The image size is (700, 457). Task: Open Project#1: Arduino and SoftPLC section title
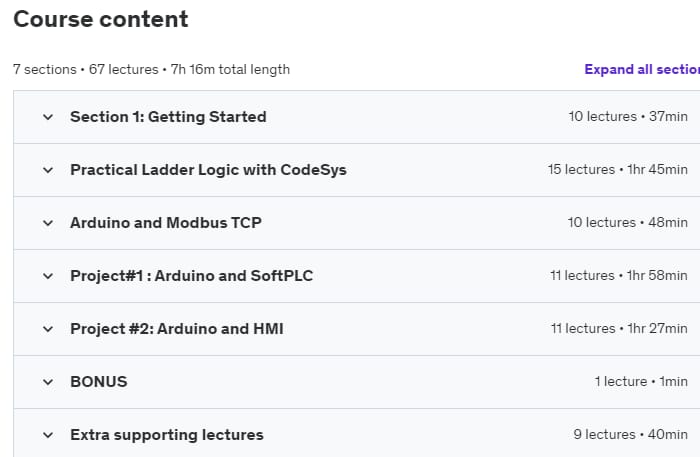(191, 276)
